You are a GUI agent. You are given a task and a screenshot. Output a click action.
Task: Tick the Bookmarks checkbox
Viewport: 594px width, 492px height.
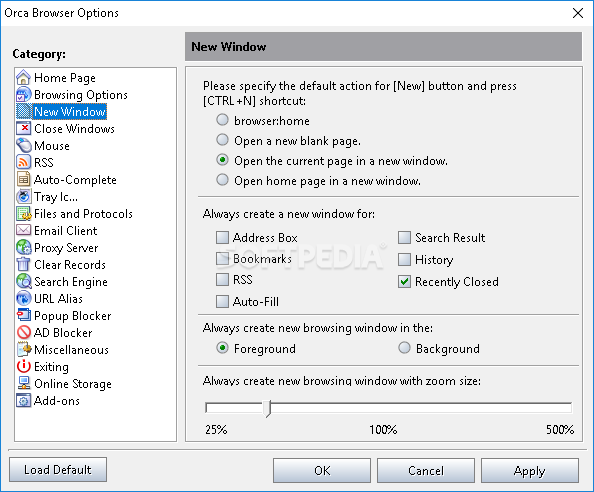tap(222, 259)
